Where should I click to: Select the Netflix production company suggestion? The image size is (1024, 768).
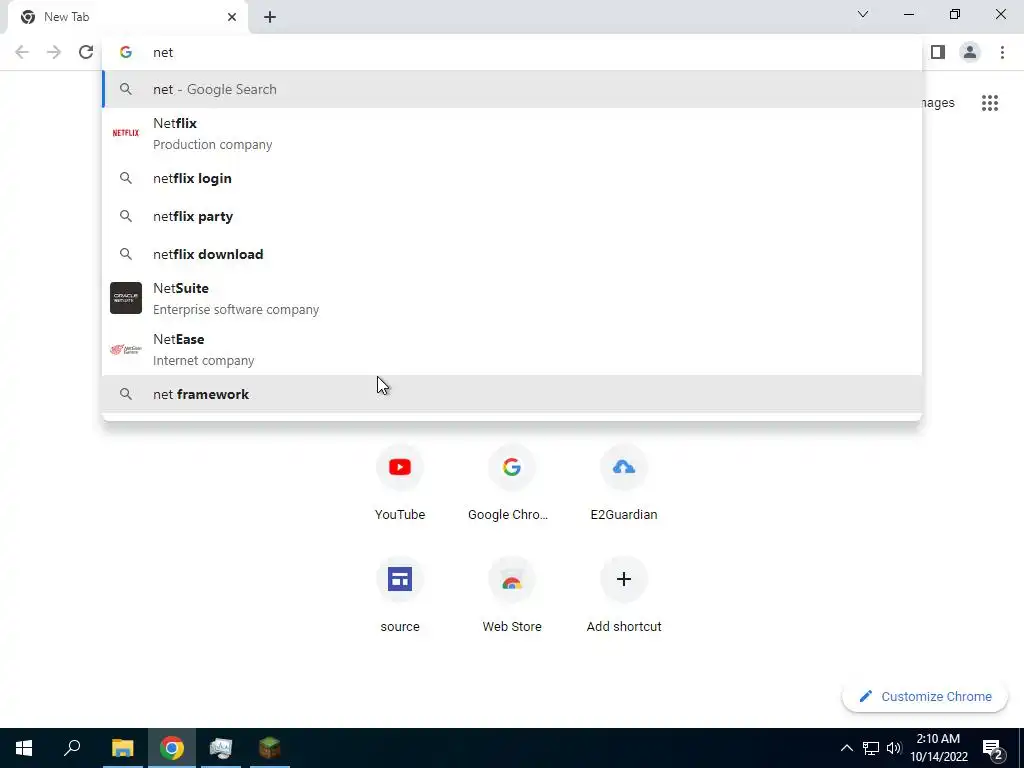point(511,133)
